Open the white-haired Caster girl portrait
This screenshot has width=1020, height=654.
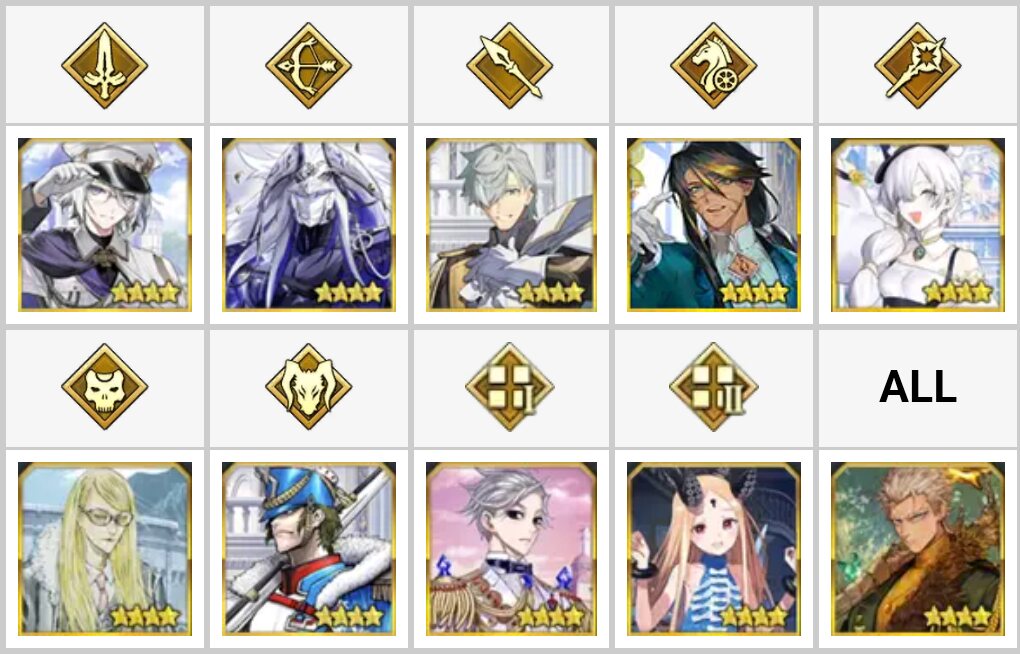coord(918,224)
